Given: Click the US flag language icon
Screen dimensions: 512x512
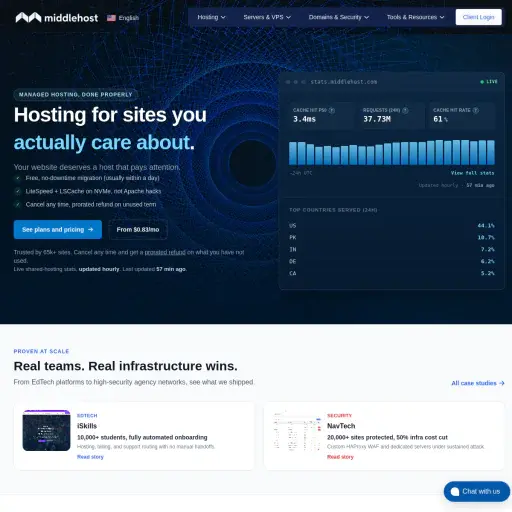Looking at the screenshot, I should (111, 18).
